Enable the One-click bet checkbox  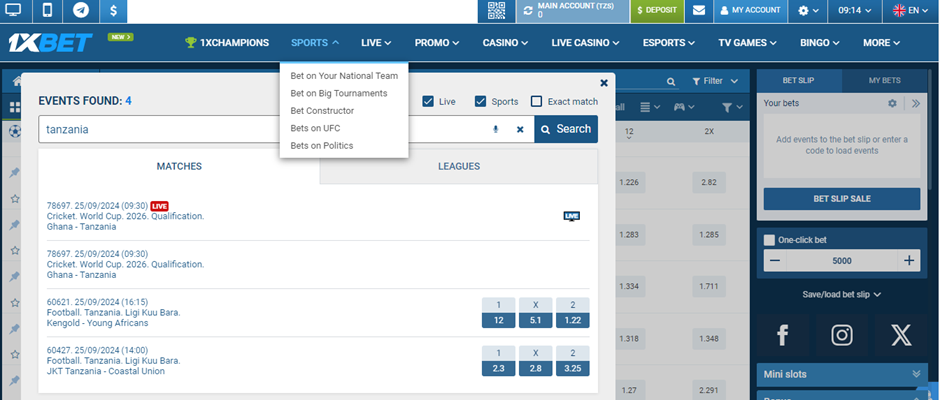pyautogui.click(x=769, y=240)
